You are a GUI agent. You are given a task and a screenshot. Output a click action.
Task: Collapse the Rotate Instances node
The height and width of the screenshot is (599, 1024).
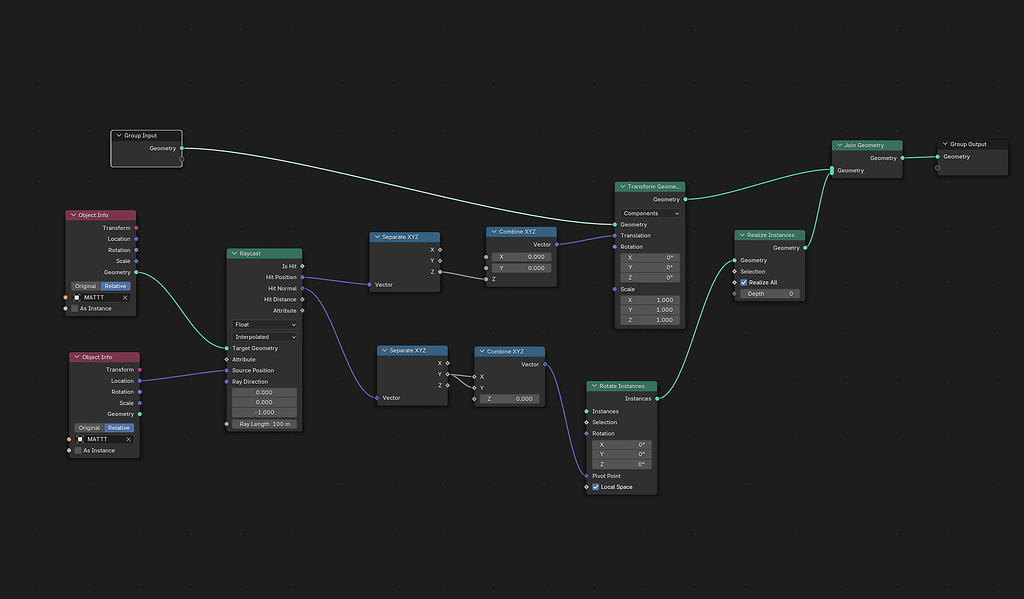(594, 386)
